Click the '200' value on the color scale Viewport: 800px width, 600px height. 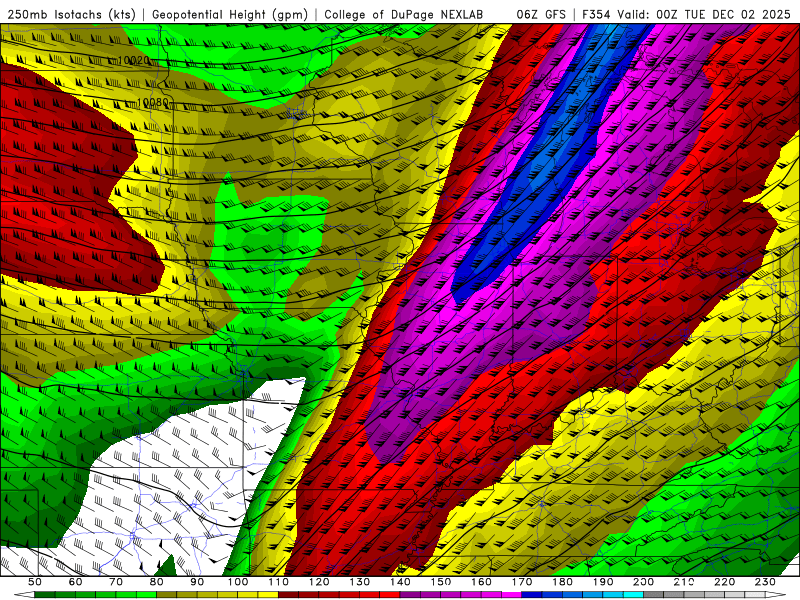point(643,582)
